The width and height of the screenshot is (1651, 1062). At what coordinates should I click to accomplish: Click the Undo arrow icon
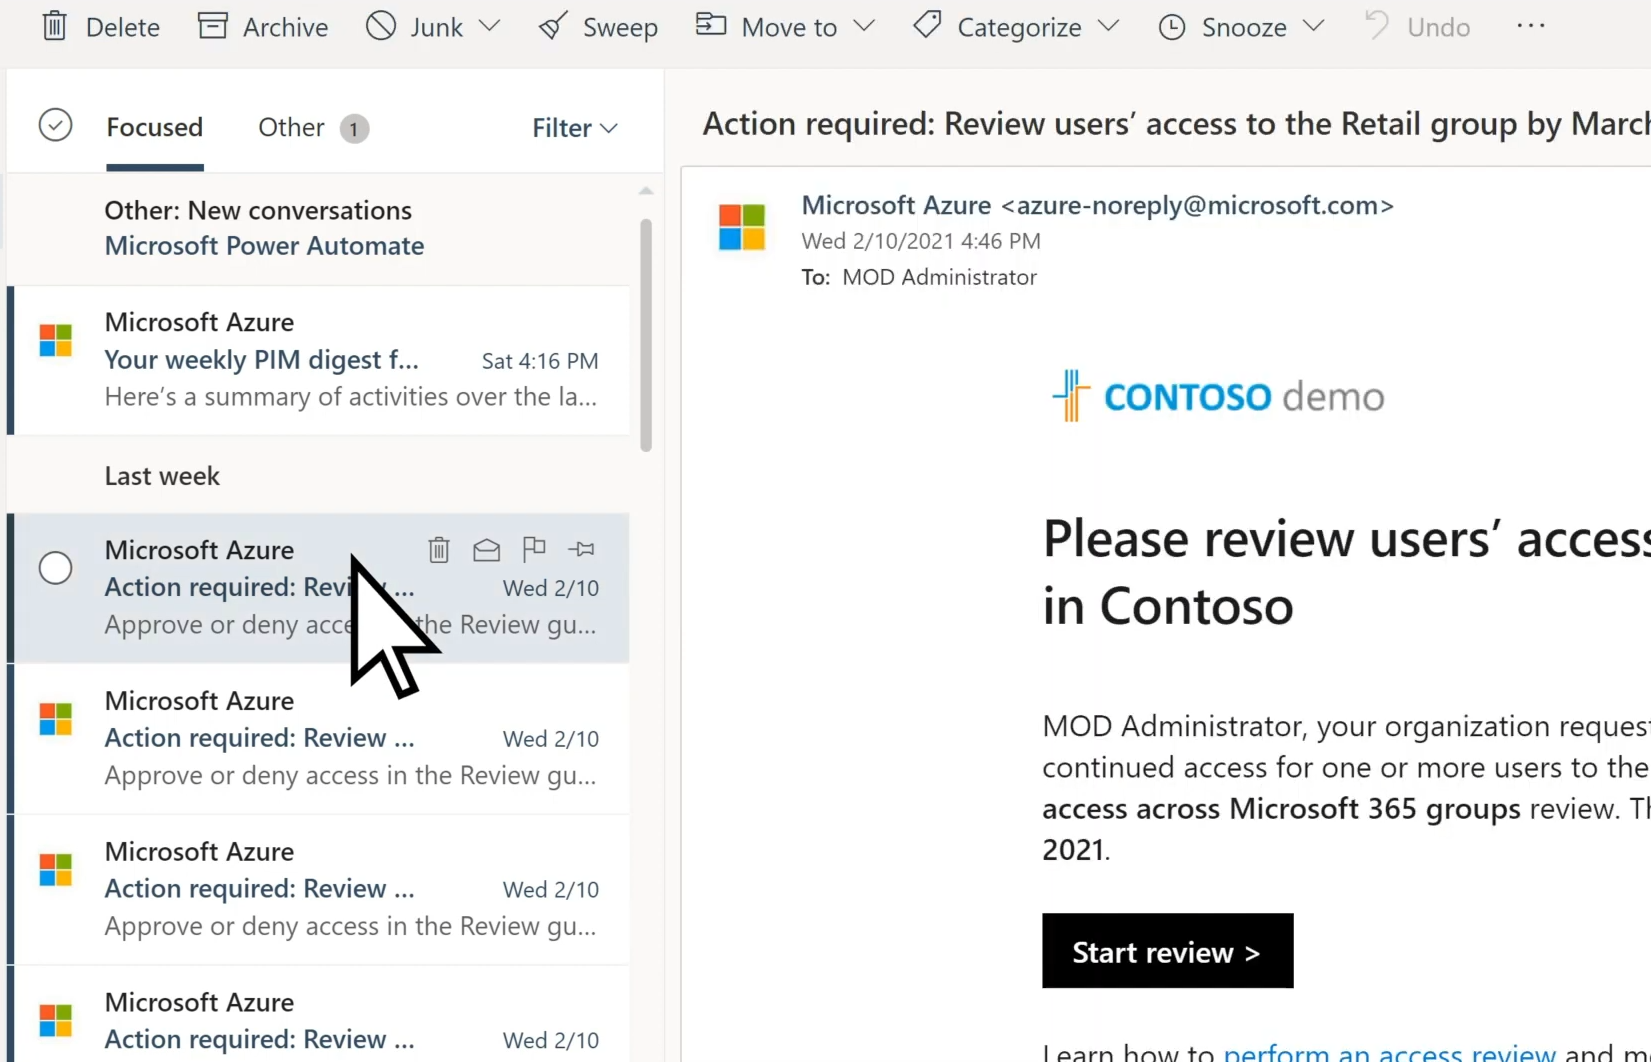pyautogui.click(x=1377, y=25)
